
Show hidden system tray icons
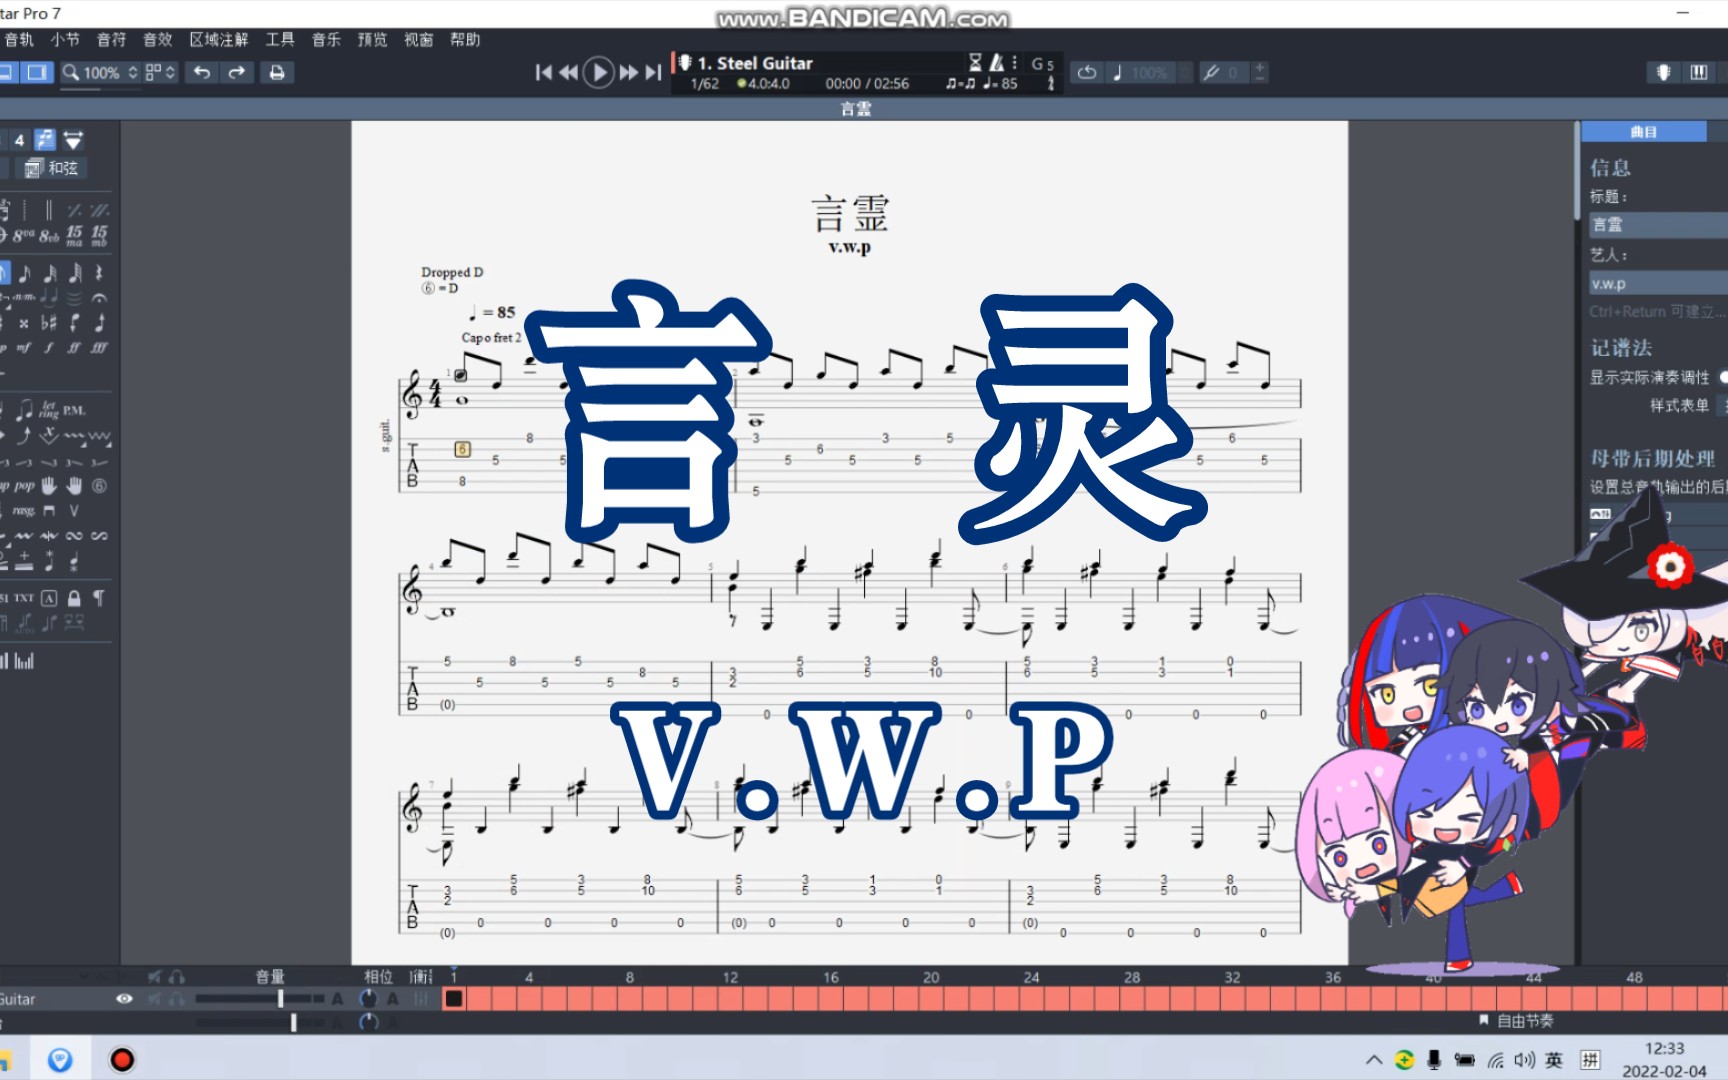click(1374, 1060)
